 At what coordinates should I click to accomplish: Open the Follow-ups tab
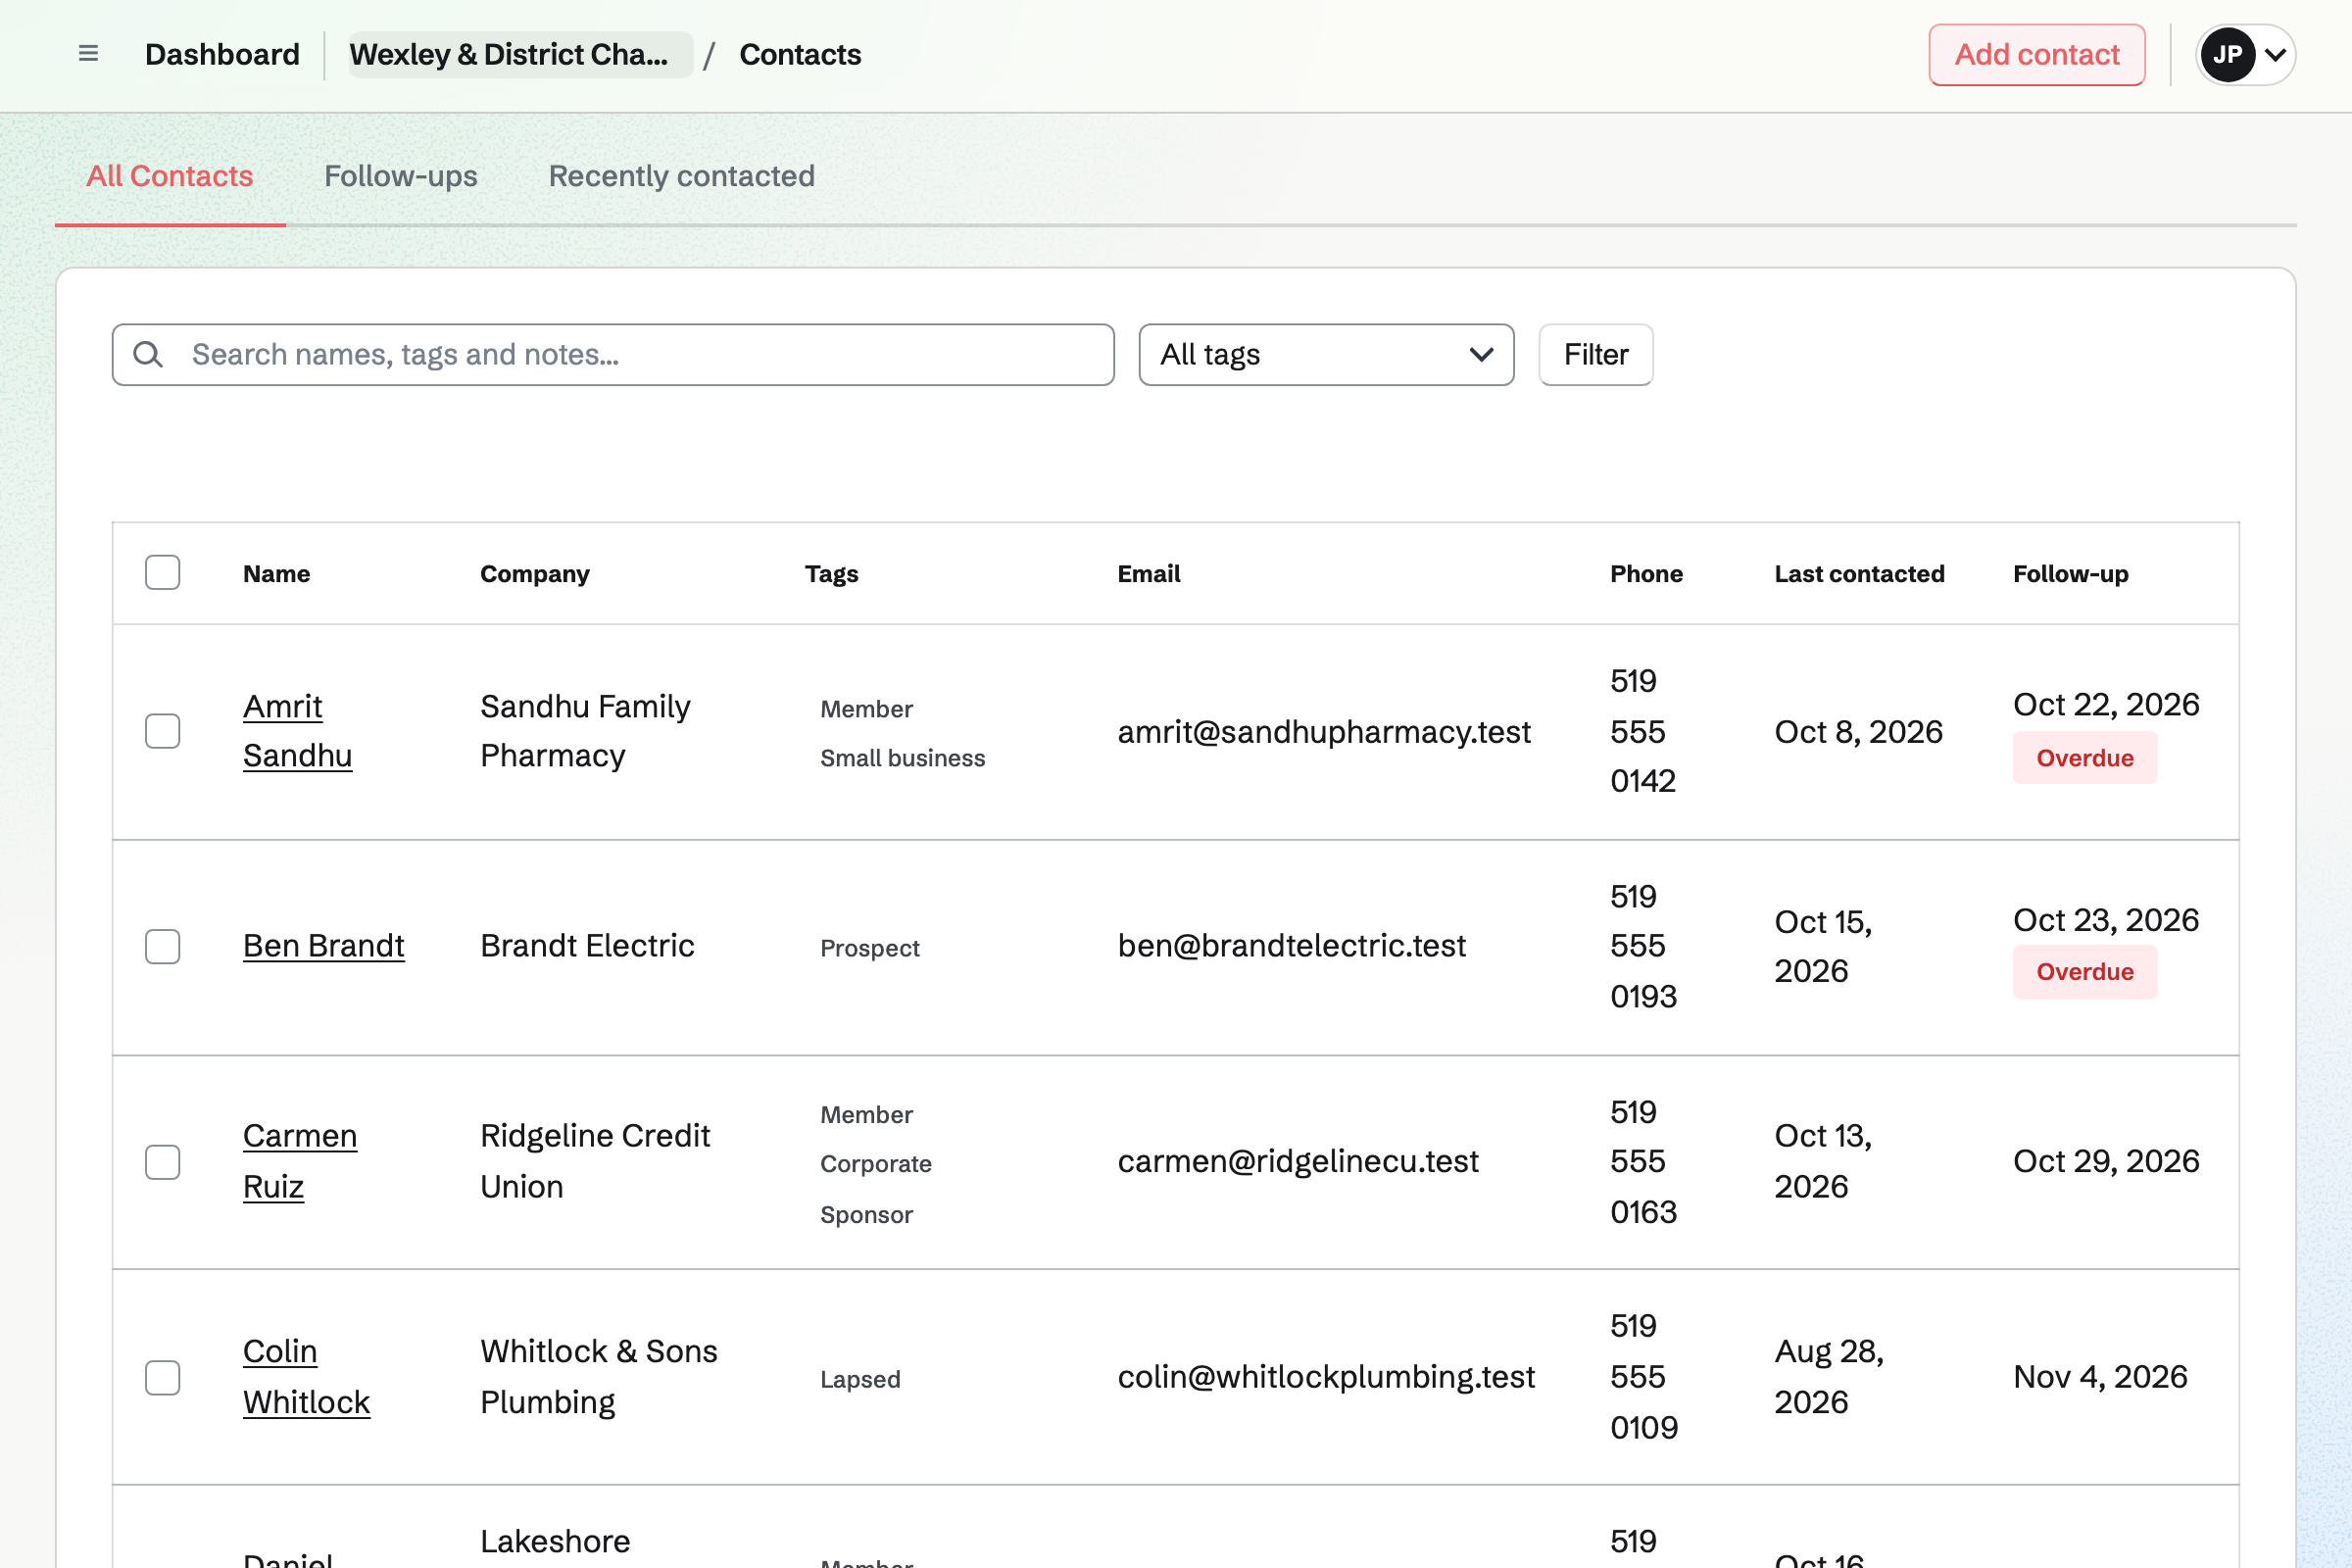401,176
